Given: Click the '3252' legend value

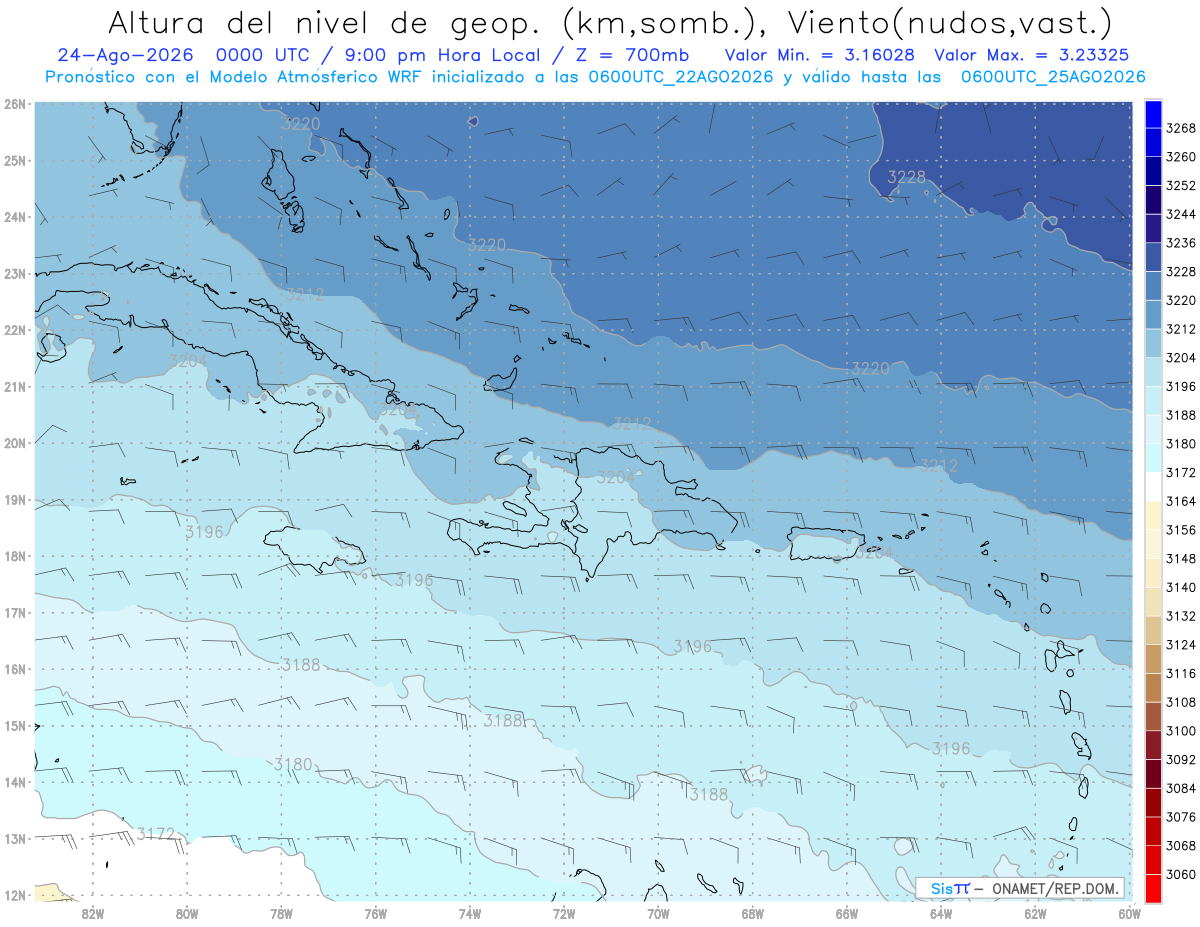Looking at the screenshot, I should pyautogui.click(x=1181, y=186).
